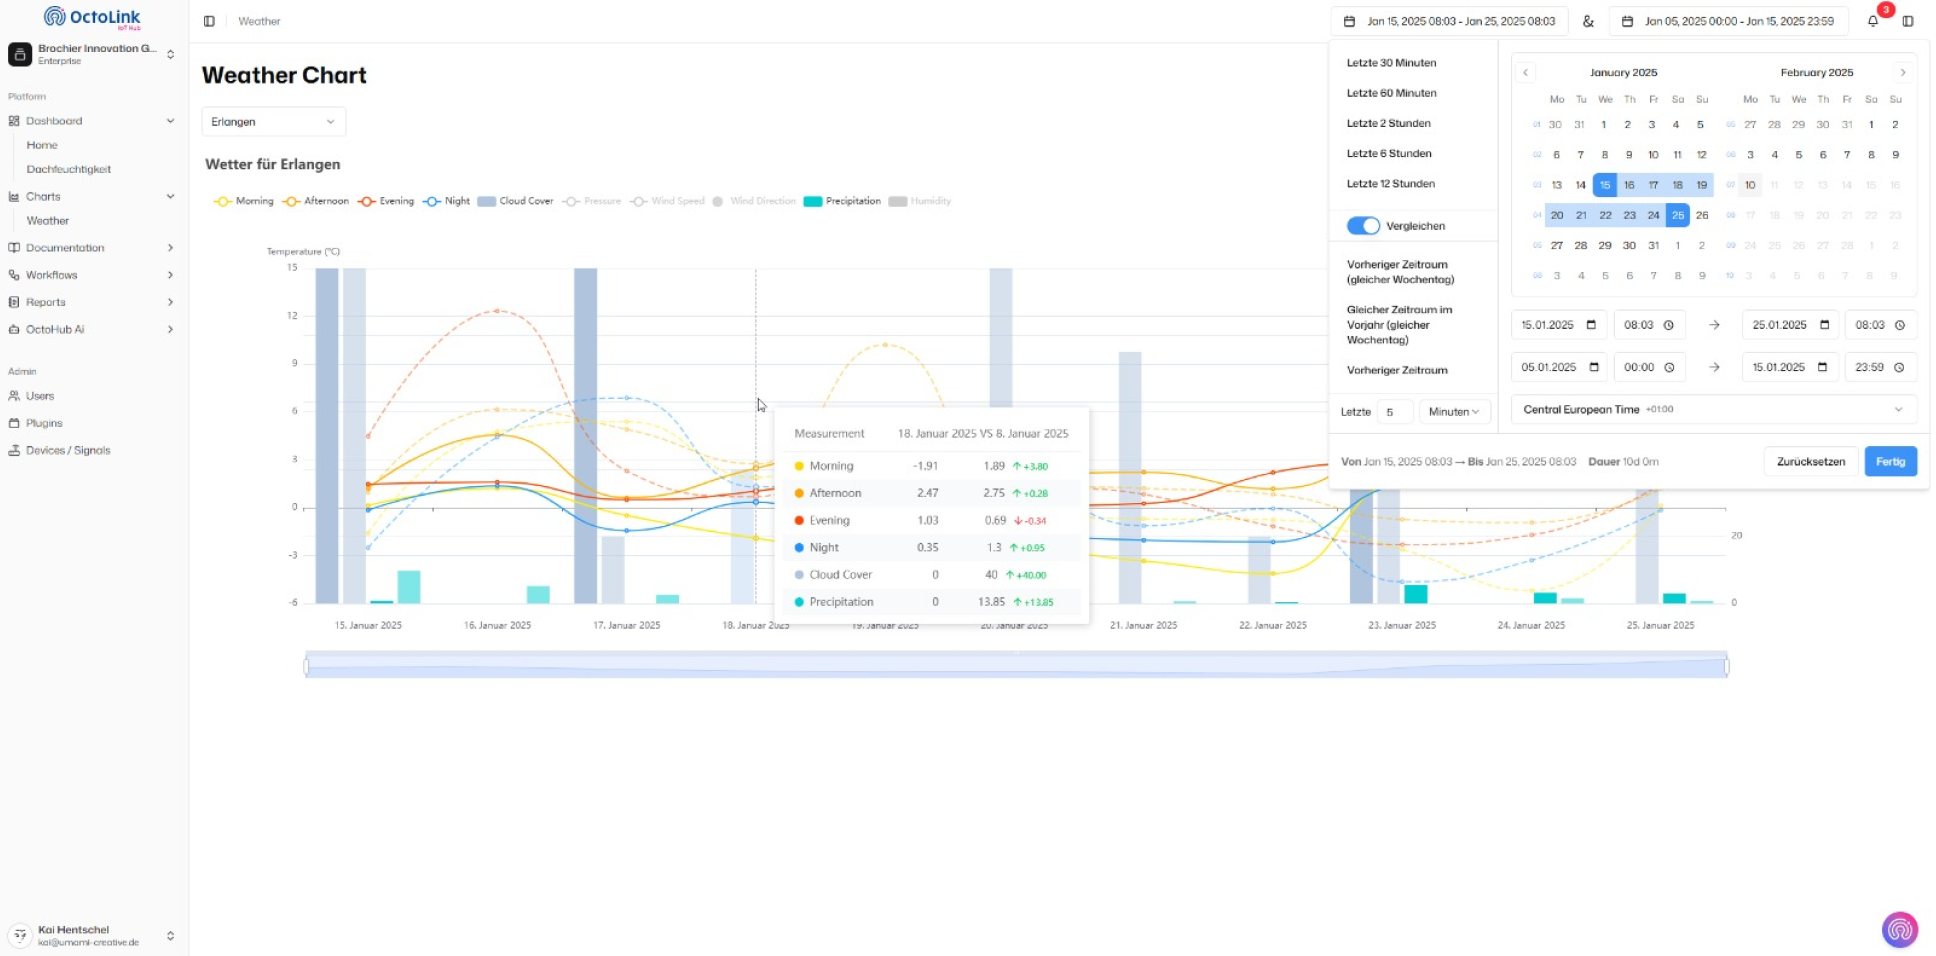
Task: Click the Fertig button
Action: [x=1890, y=461]
